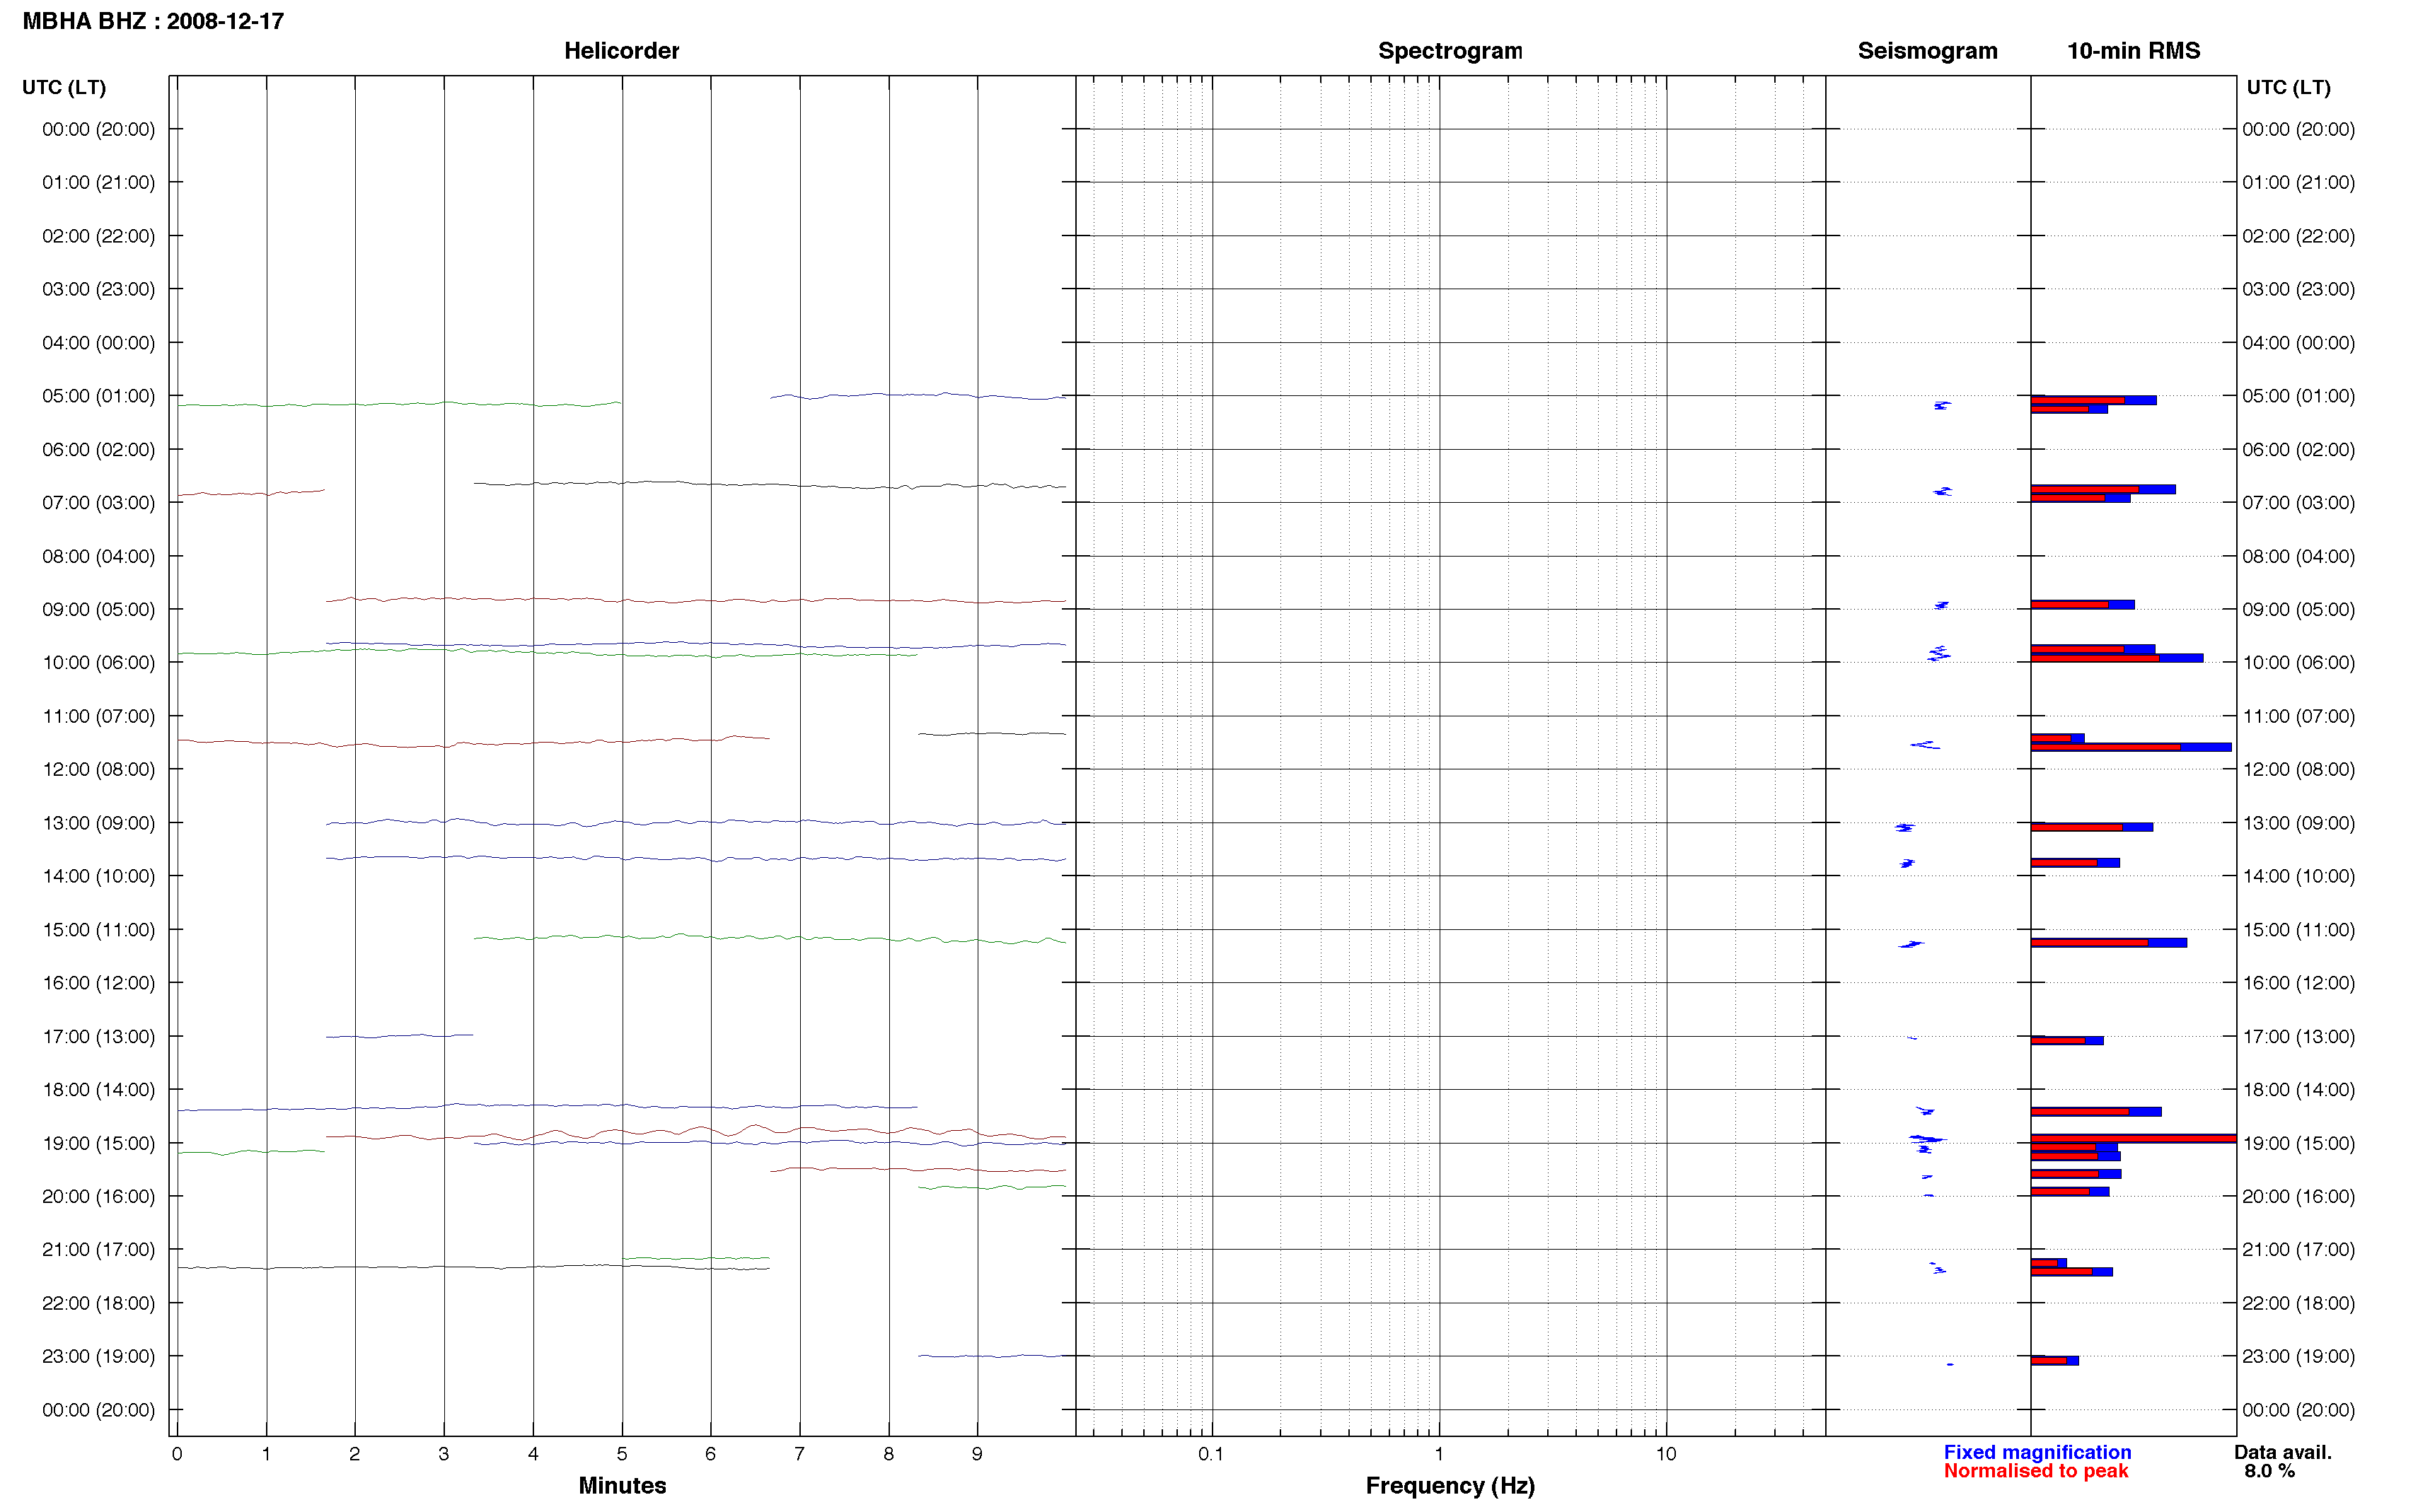This screenshot has height=1512, width=2418.
Task: Click left axis label 23:00 (19:00)
Action: coord(98,1356)
